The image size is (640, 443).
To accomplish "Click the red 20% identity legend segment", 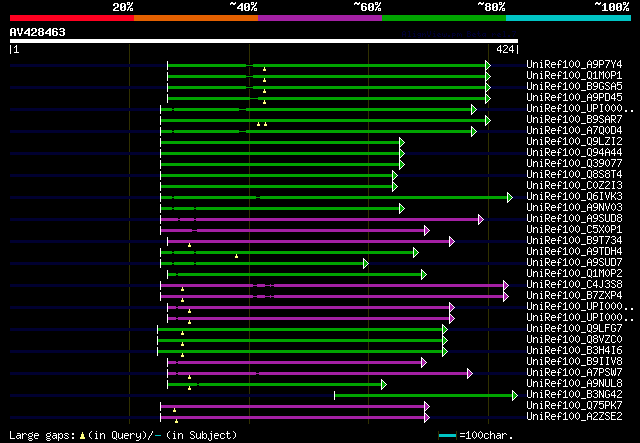I will (x=72, y=18).
